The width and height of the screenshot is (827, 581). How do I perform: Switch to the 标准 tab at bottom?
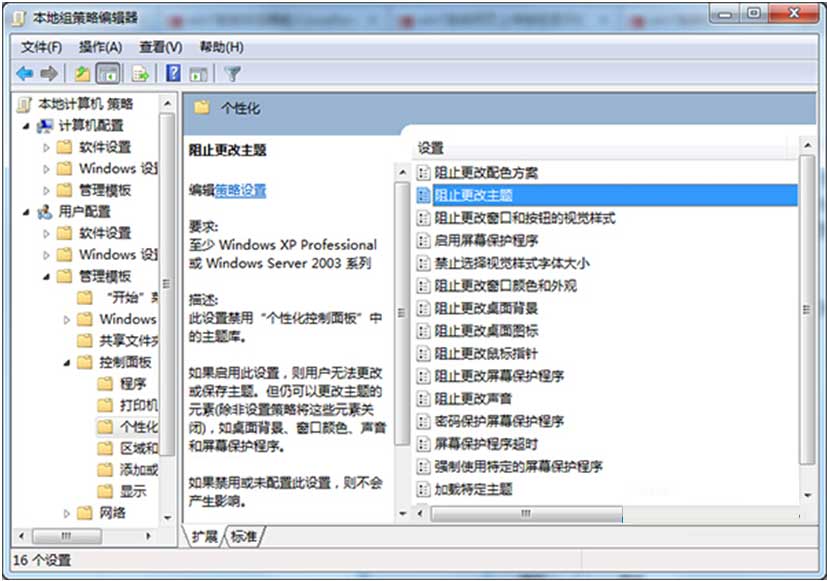point(244,537)
